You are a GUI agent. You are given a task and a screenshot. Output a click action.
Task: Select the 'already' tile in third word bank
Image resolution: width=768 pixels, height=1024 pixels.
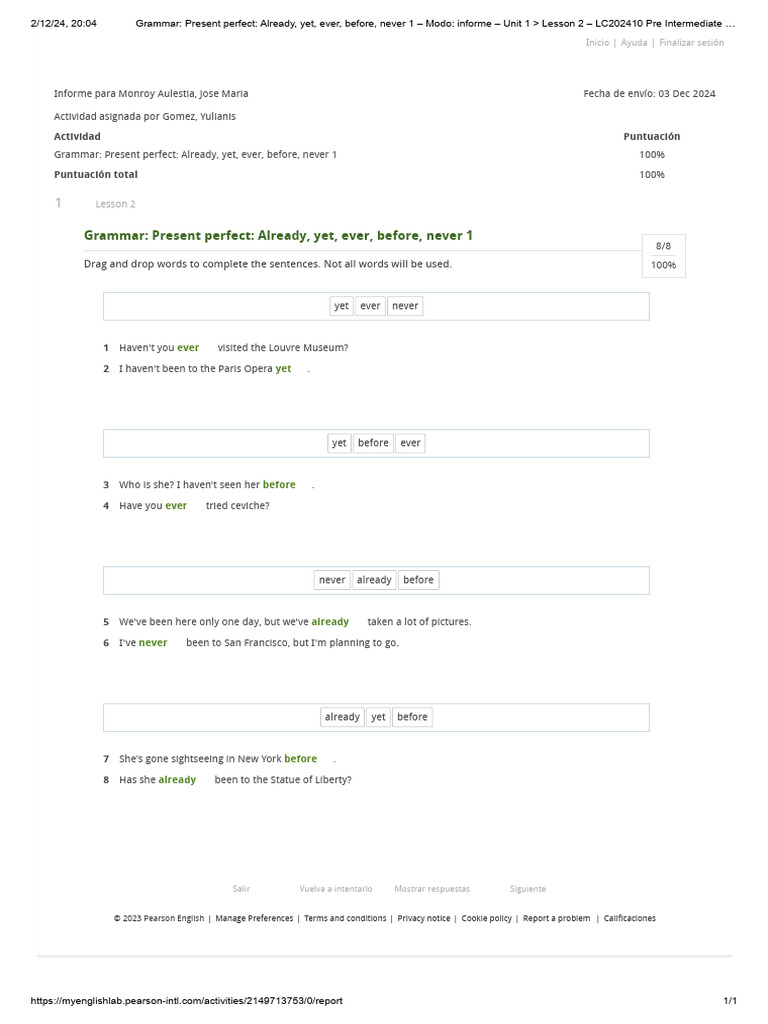pos(374,580)
